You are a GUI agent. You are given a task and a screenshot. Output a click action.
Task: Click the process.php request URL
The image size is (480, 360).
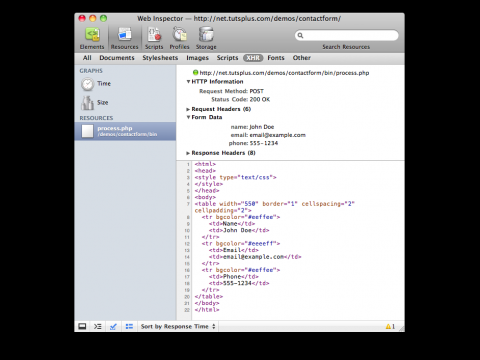coord(284,73)
